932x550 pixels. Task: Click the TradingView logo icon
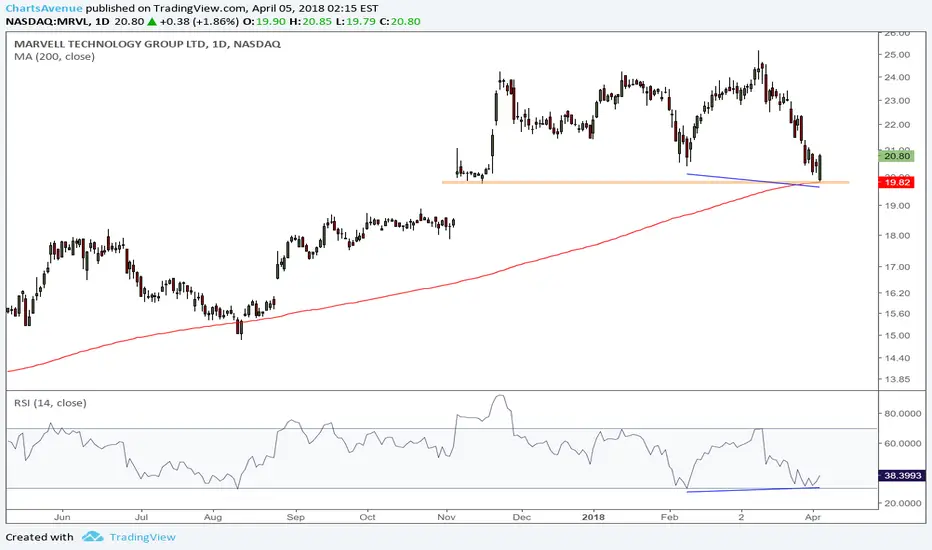point(93,536)
